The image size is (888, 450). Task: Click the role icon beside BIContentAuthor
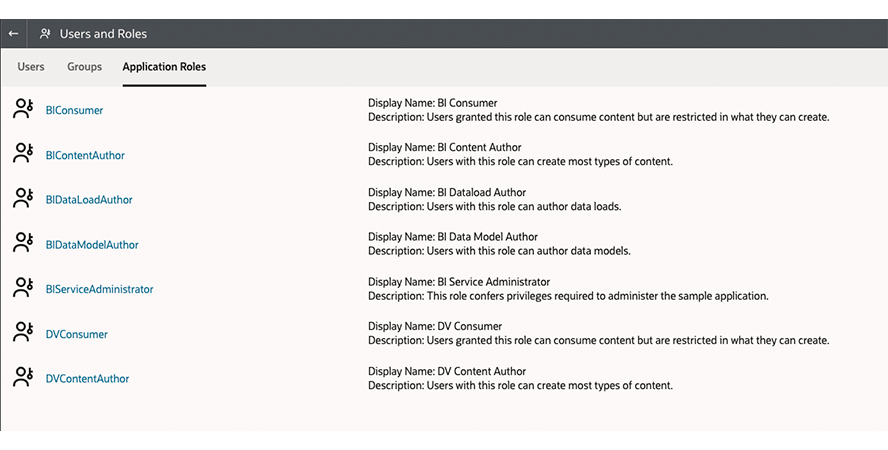tap(23, 154)
